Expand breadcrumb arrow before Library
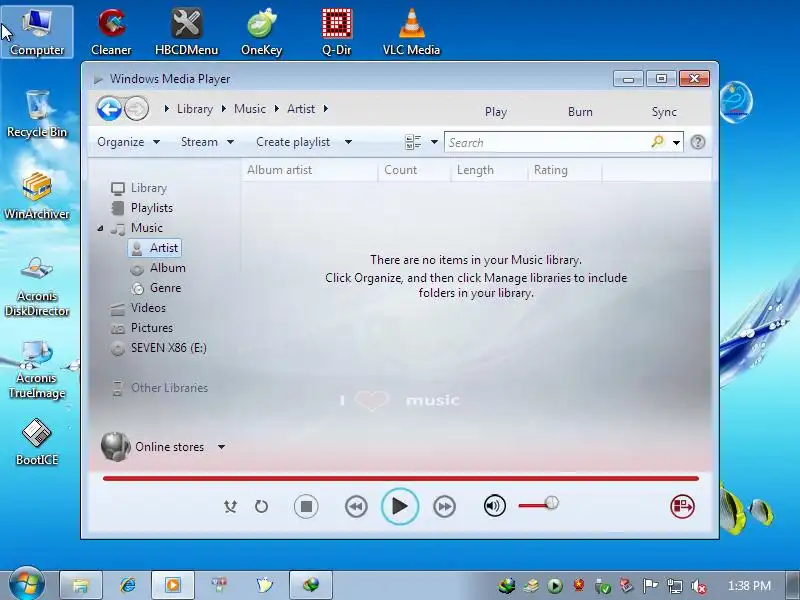 (x=166, y=109)
